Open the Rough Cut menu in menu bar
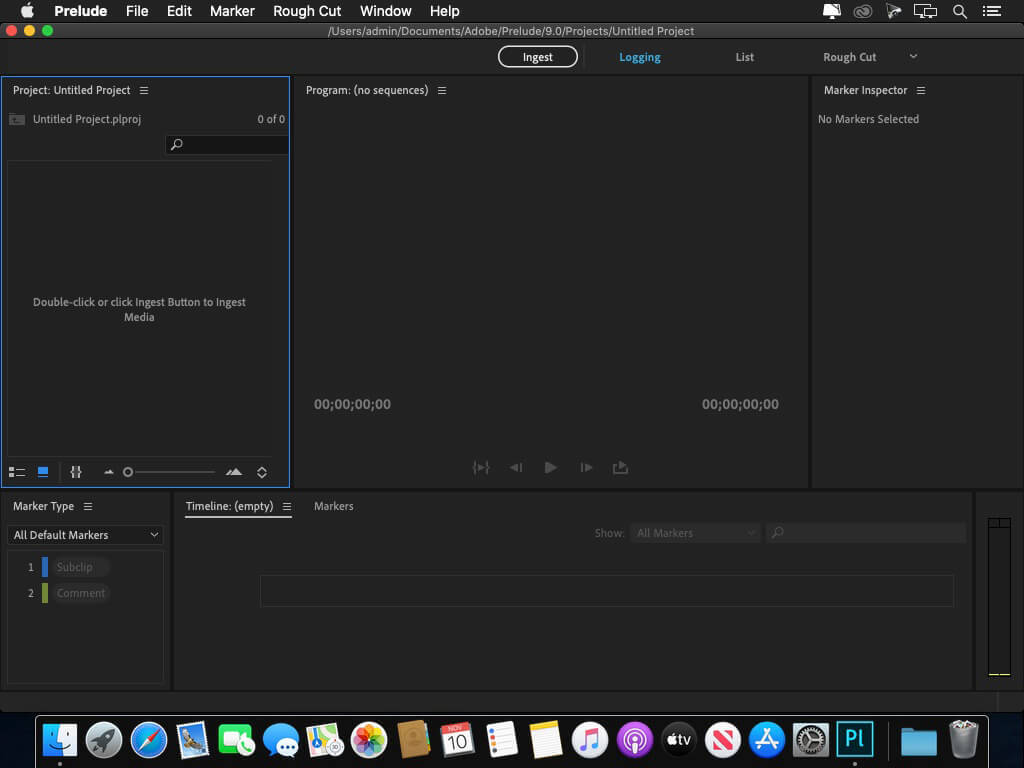The image size is (1024, 768). tap(307, 11)
